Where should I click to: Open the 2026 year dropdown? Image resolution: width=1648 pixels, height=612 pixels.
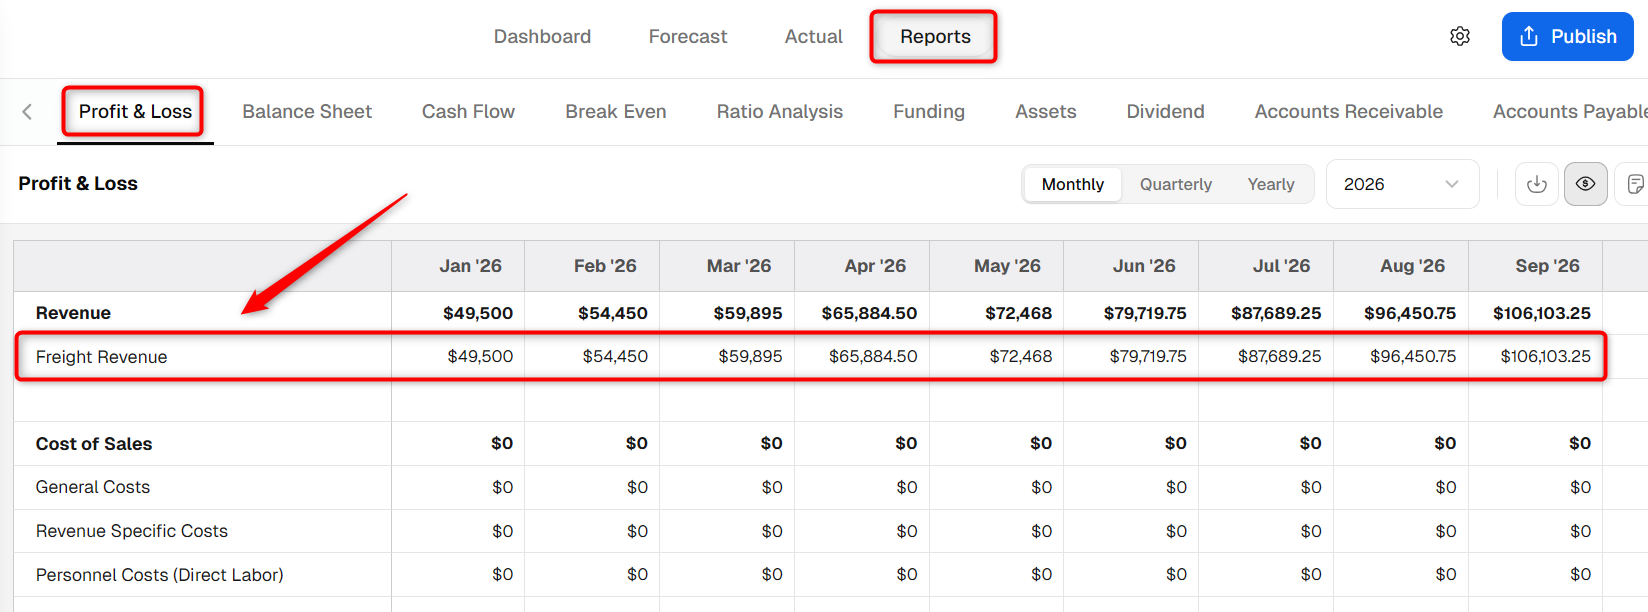point(1402,184)
